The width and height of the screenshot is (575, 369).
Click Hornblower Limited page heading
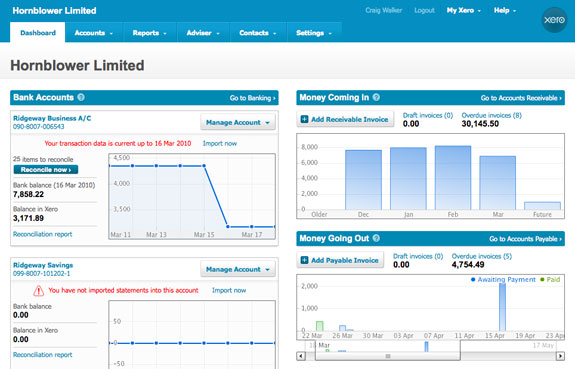pyautogui.click(x=77, y=66)
